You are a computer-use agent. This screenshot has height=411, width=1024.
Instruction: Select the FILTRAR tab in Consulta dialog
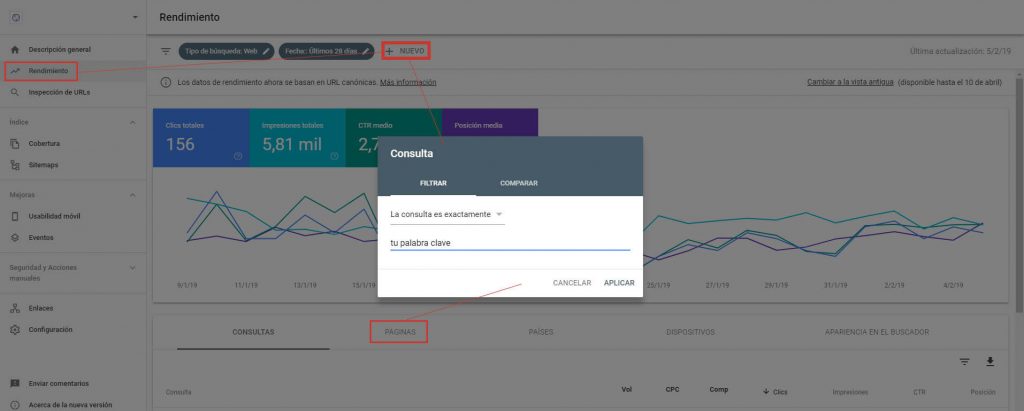[433, 184]
